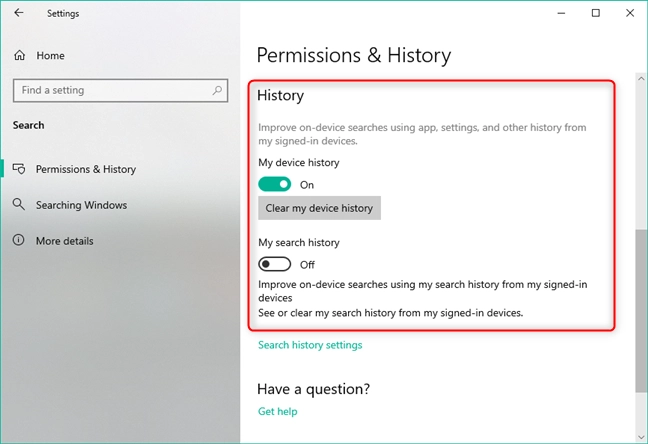This screenshot has width=648, height=444.
Task: Go to Home in sidebar
Action: (x=50, y=55)
